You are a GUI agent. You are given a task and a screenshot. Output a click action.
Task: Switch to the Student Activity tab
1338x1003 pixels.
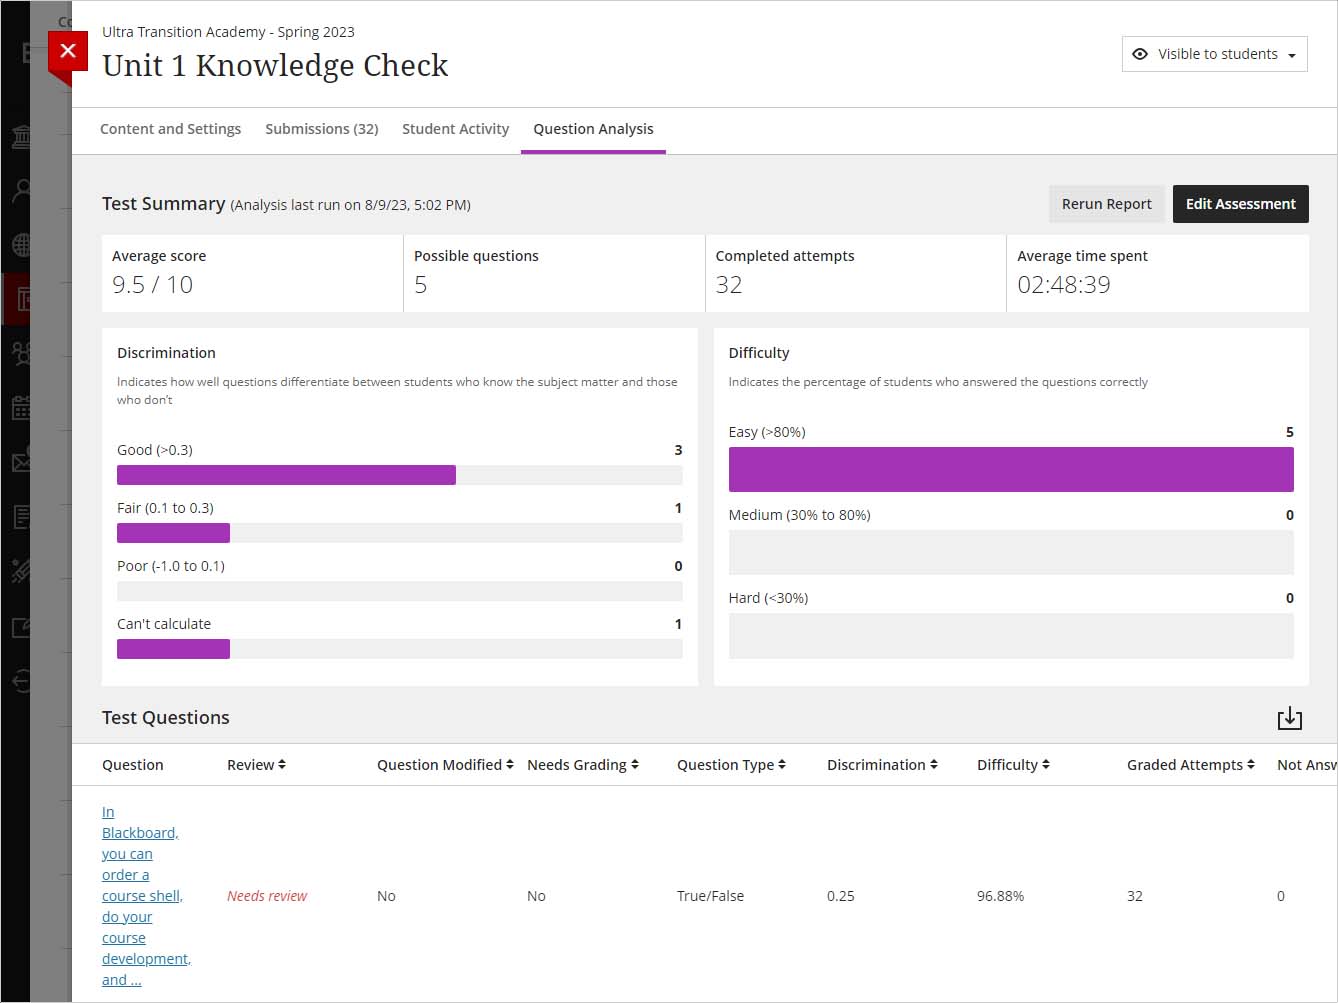[x=455, y=129]
